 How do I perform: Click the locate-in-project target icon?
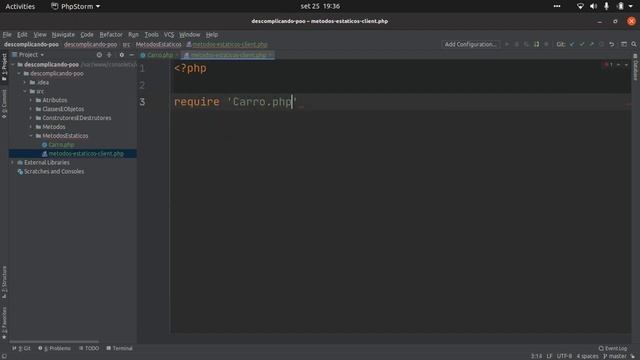point(99,55)
